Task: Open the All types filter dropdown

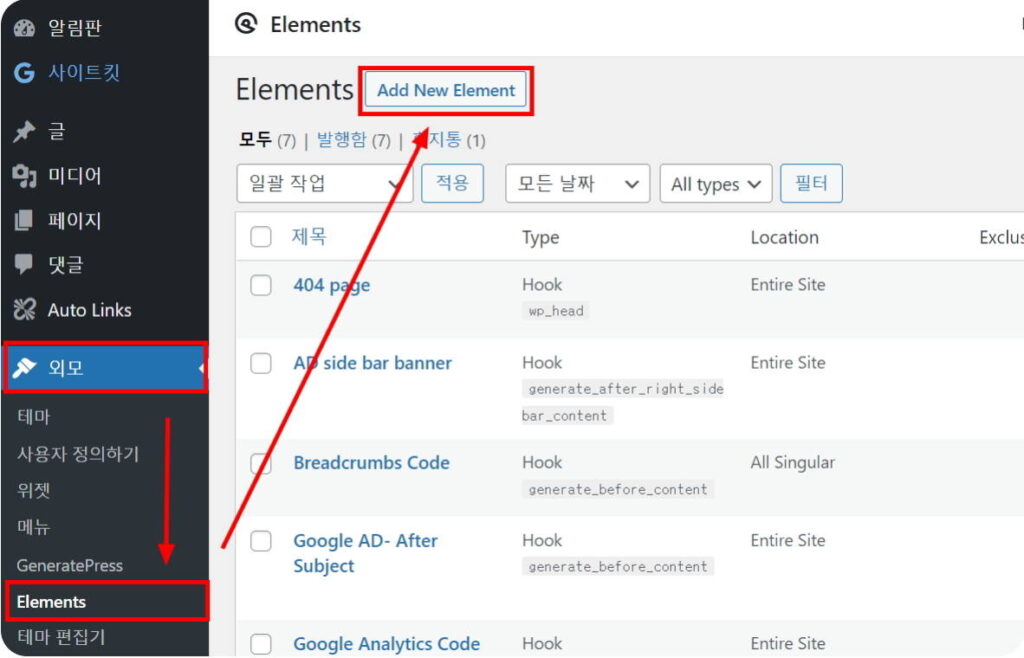Action: [x=715, y=184]
